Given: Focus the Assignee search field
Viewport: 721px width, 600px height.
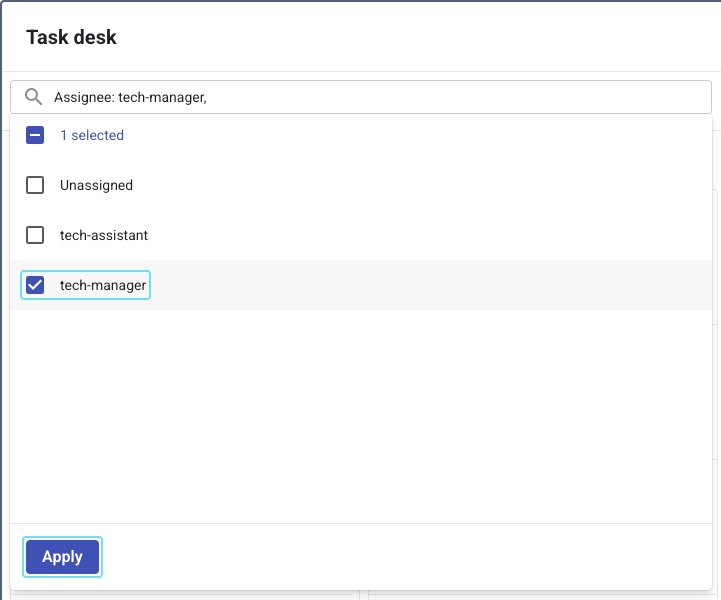Looking at the screenshot, I should click(450, 97).
